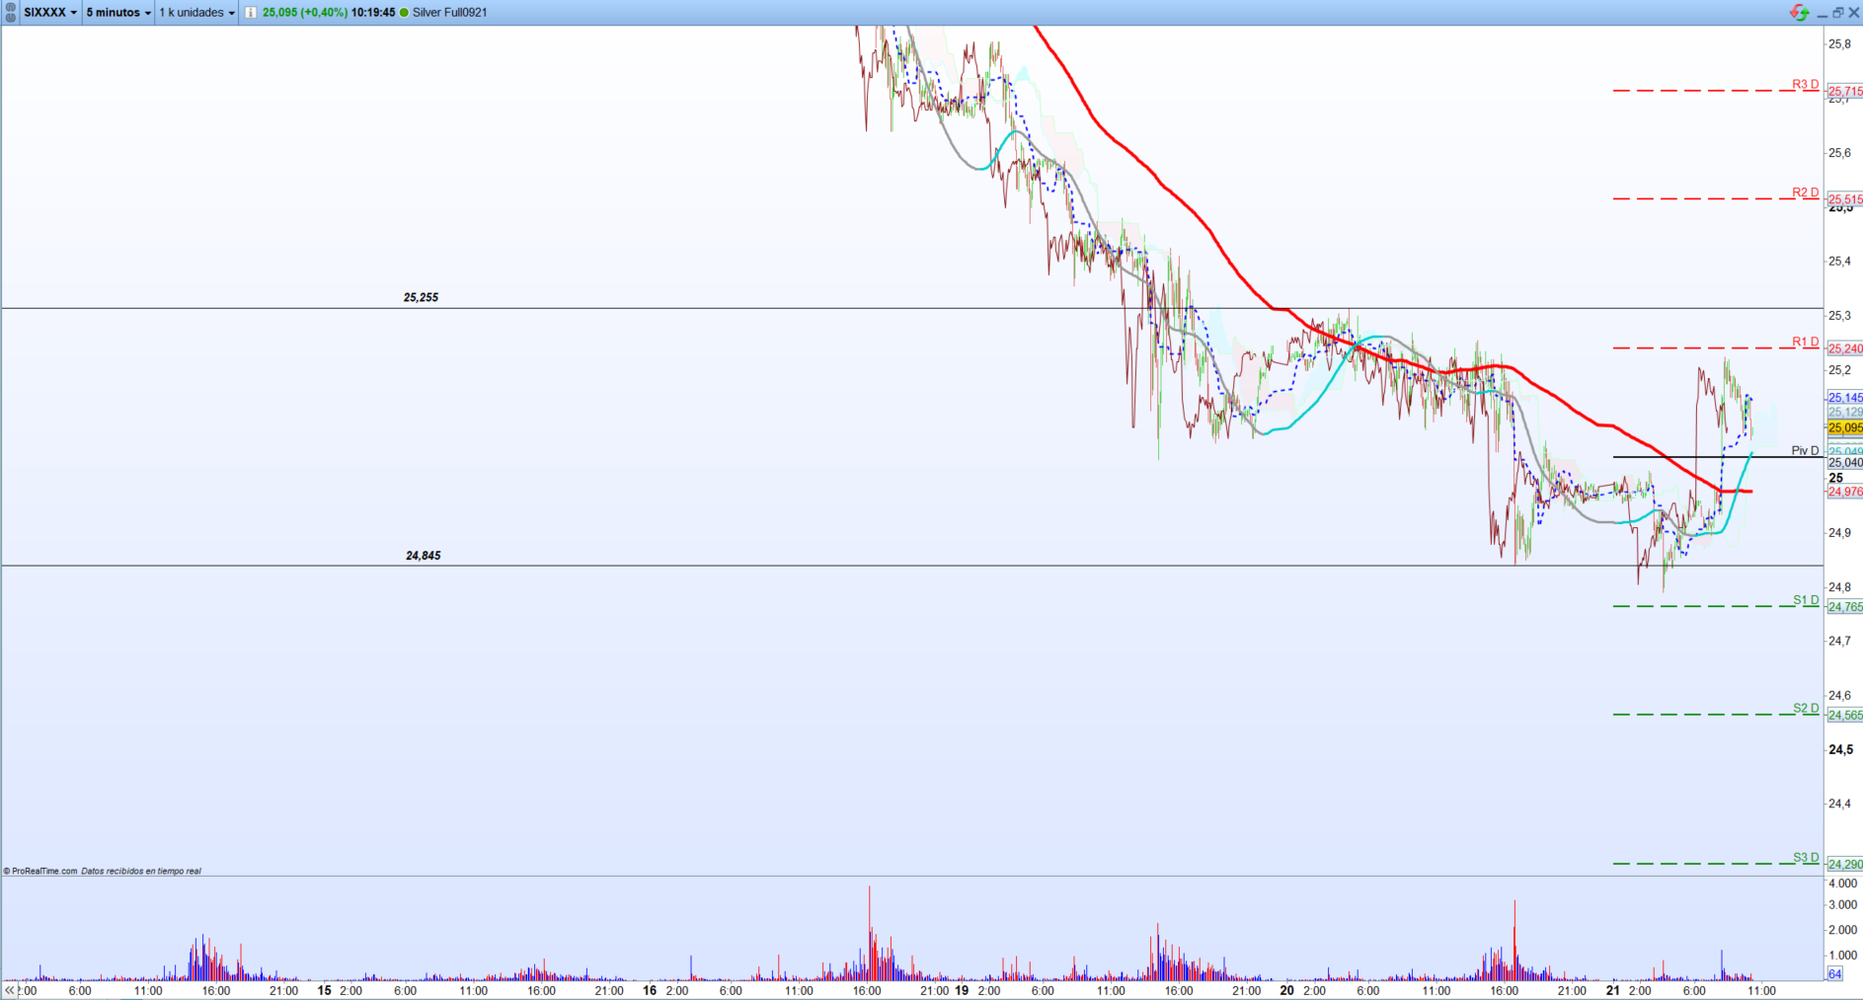Click the S2 D support label
The width and height of the screenshot is (1863, 1000).
click(1805, 708)
